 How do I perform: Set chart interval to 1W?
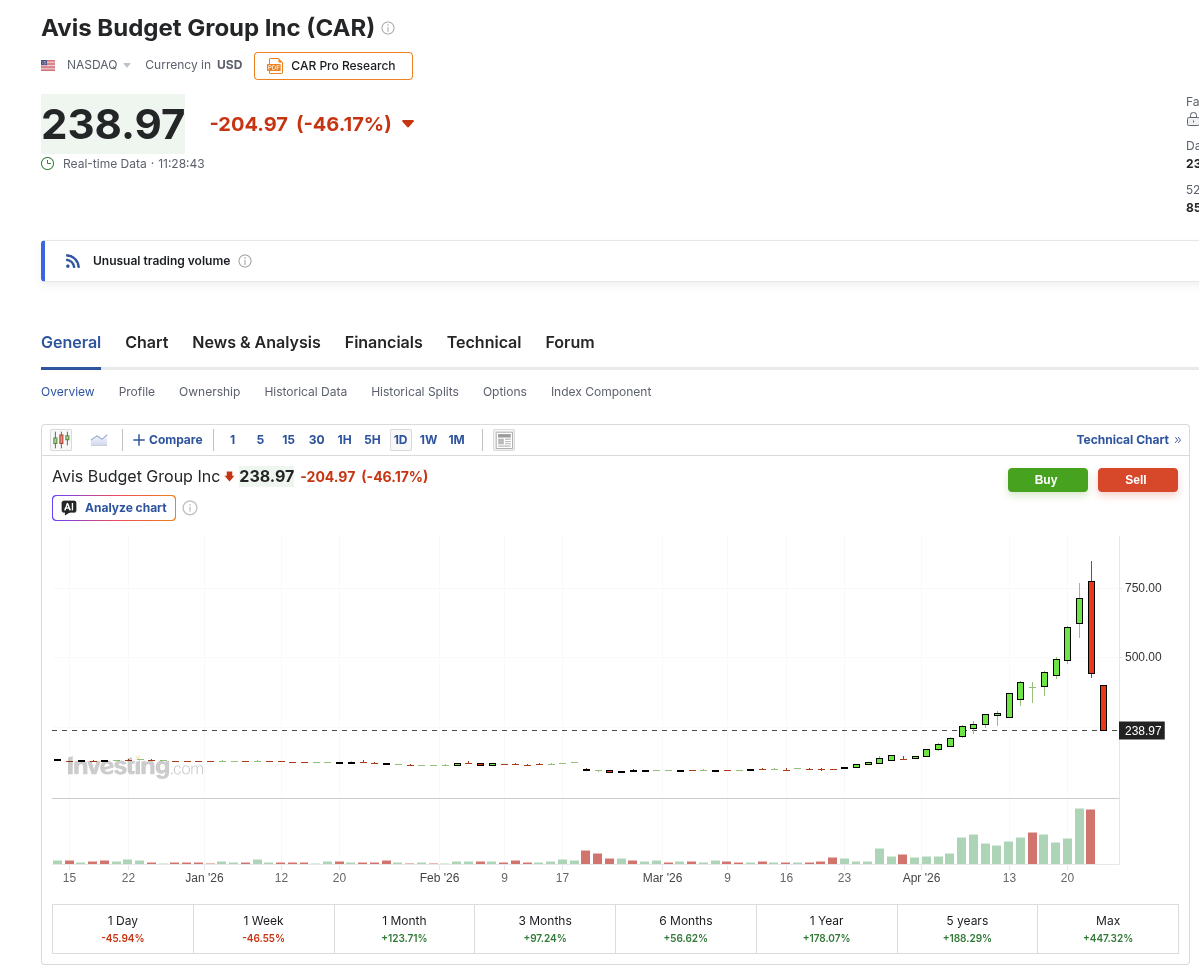[428, 440]
